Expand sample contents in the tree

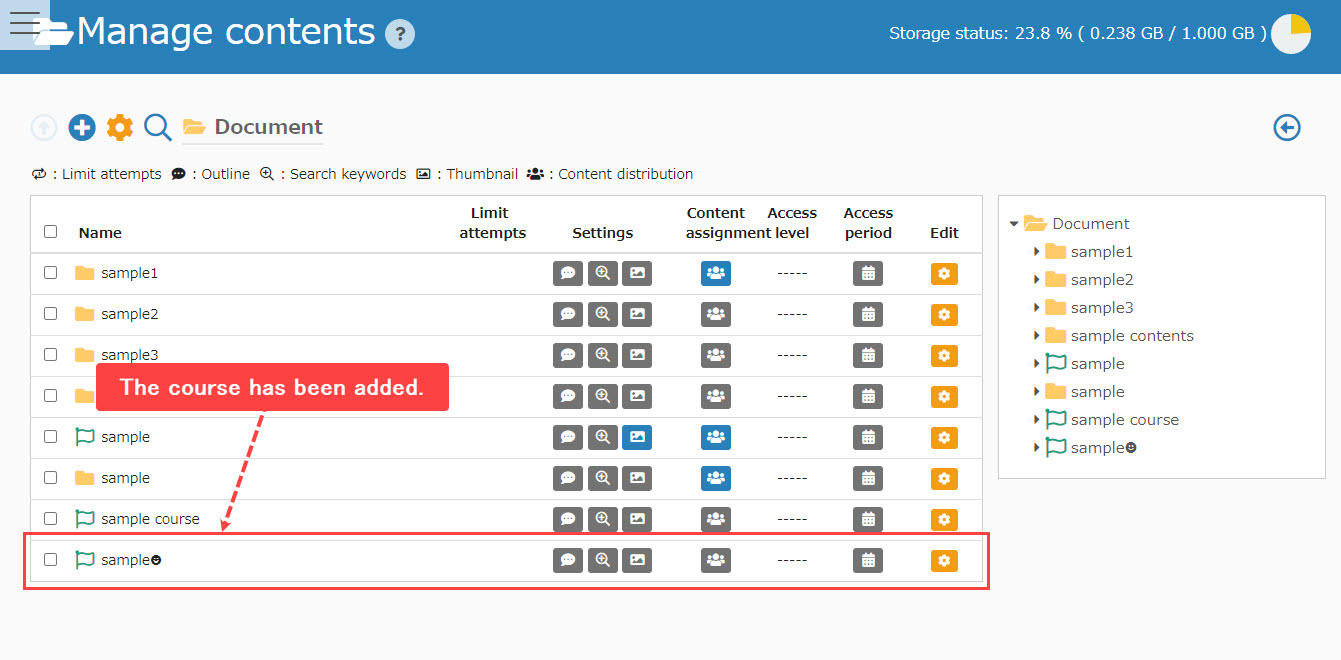click(x=1036, y=336)
